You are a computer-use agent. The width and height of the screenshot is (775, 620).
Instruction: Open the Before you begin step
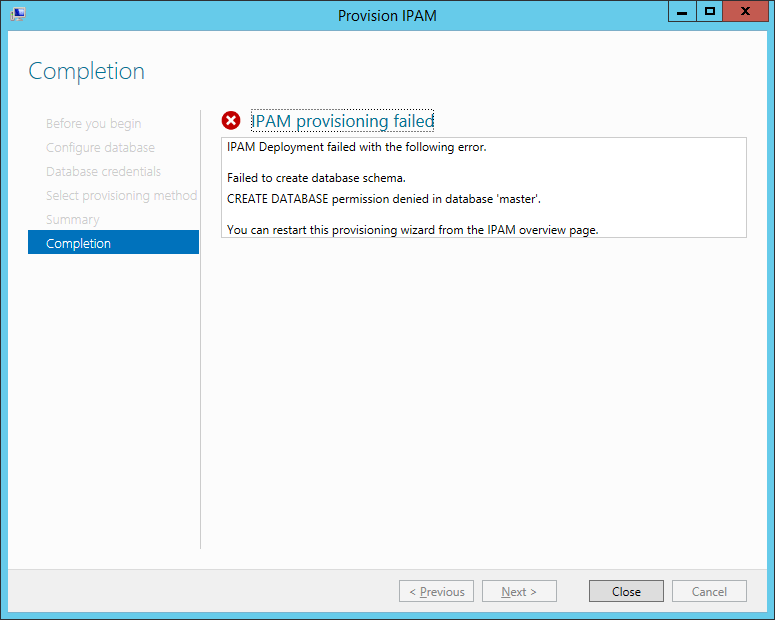pyautogui.click(x=93, y=124)
